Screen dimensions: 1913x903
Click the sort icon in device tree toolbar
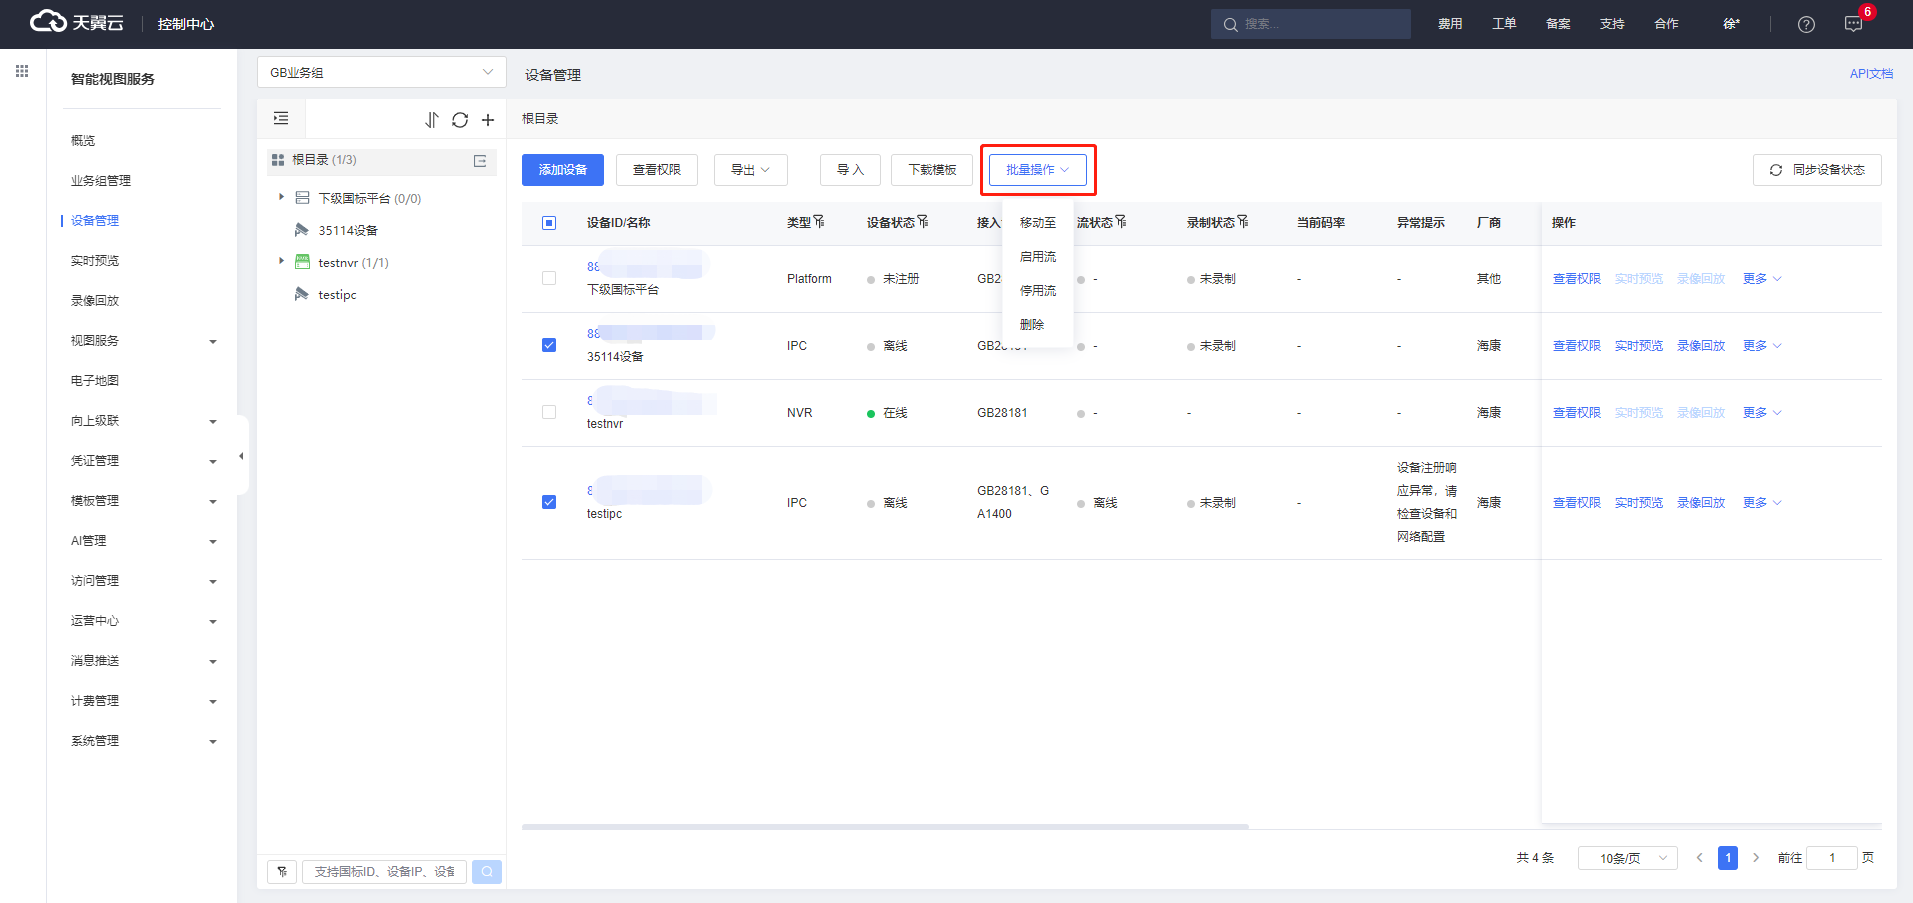(x=432, y=120)
